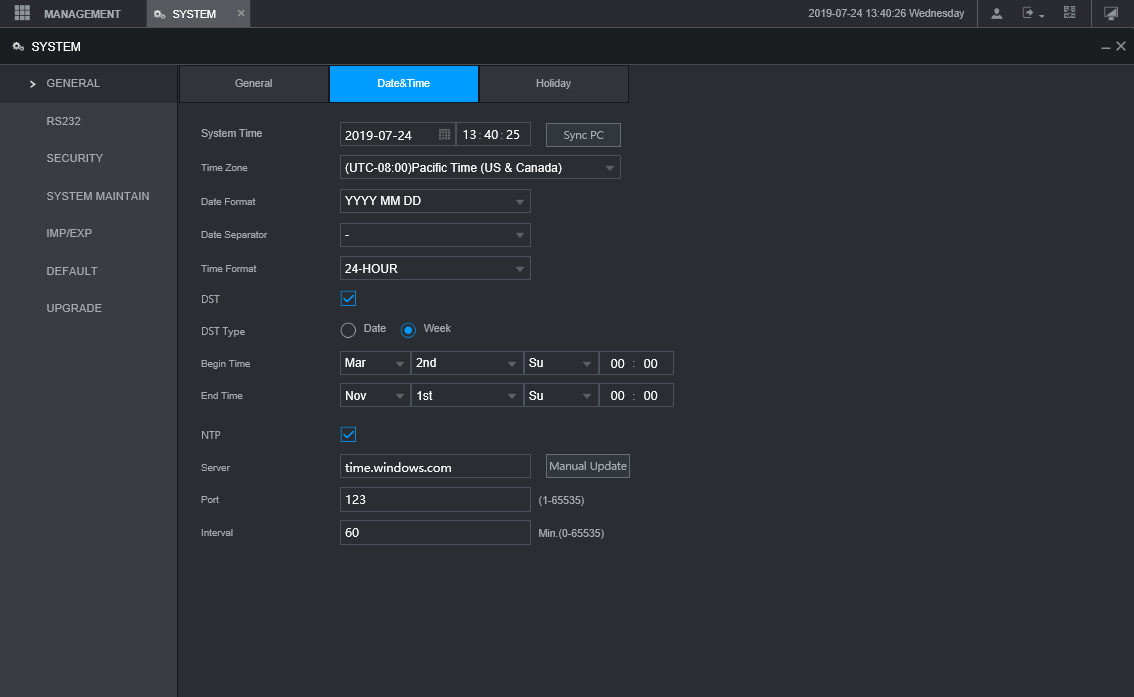This screenshot has width=1134, height=697.
Task: Click the NTP Server input field
Action: [x=435, y=467]
